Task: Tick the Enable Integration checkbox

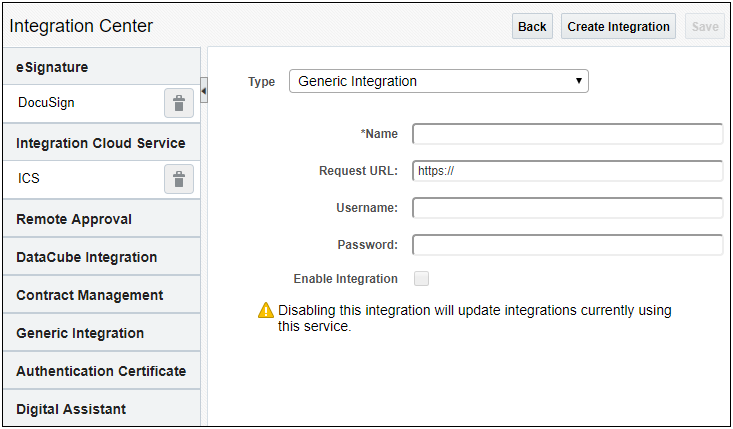Action: [x=421, y=279]
